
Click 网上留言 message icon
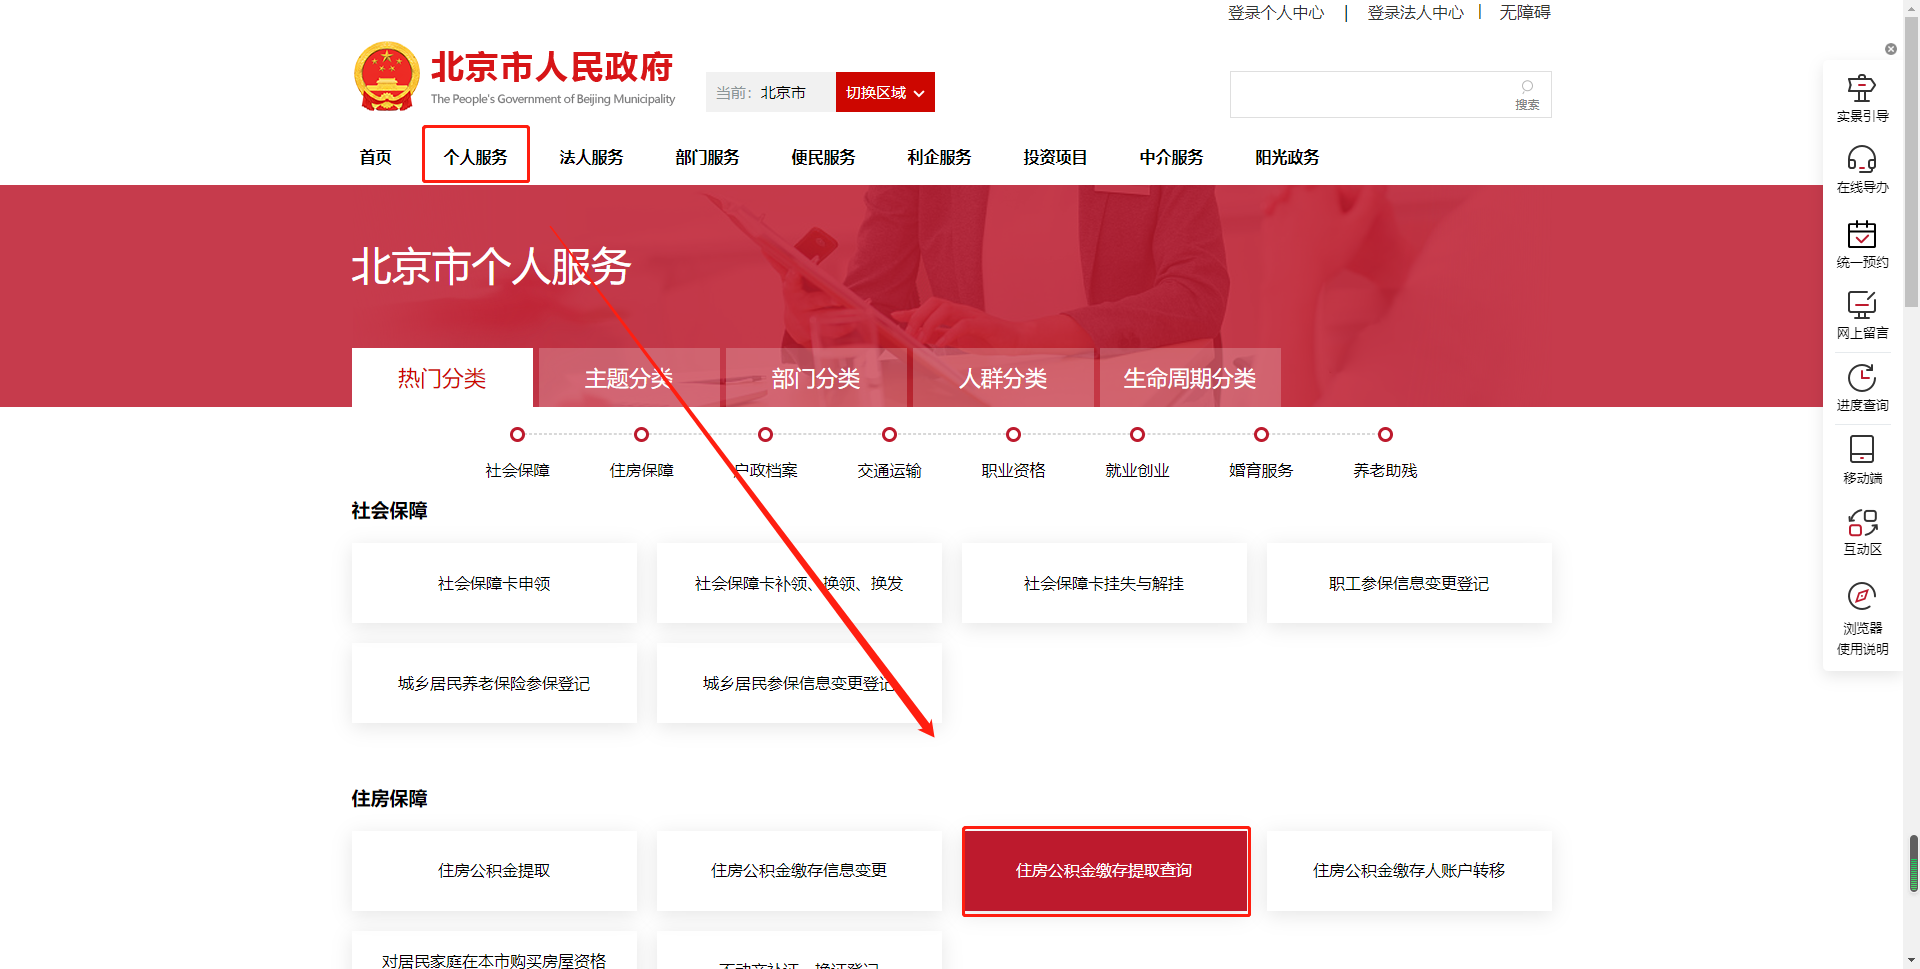point(1861,305)
